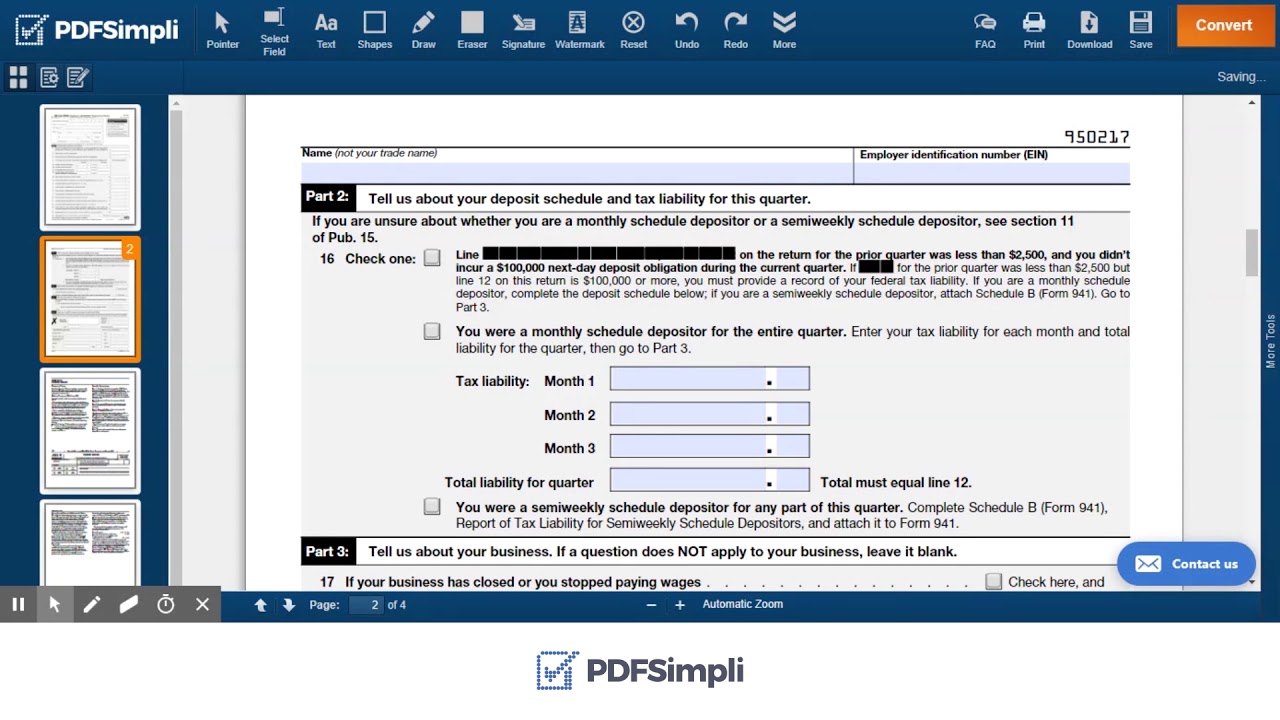1280x720 pixels.
Task: Select the recorder pen annotation tool
Action: (92, 604)
